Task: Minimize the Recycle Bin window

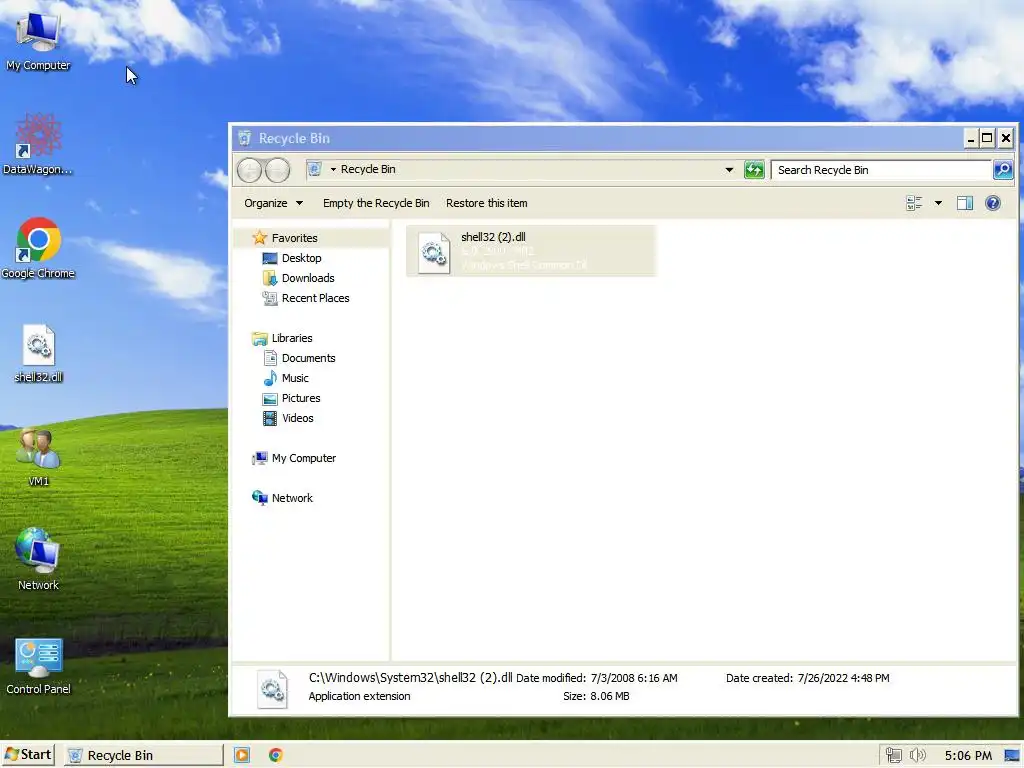Action: point(970,138)
